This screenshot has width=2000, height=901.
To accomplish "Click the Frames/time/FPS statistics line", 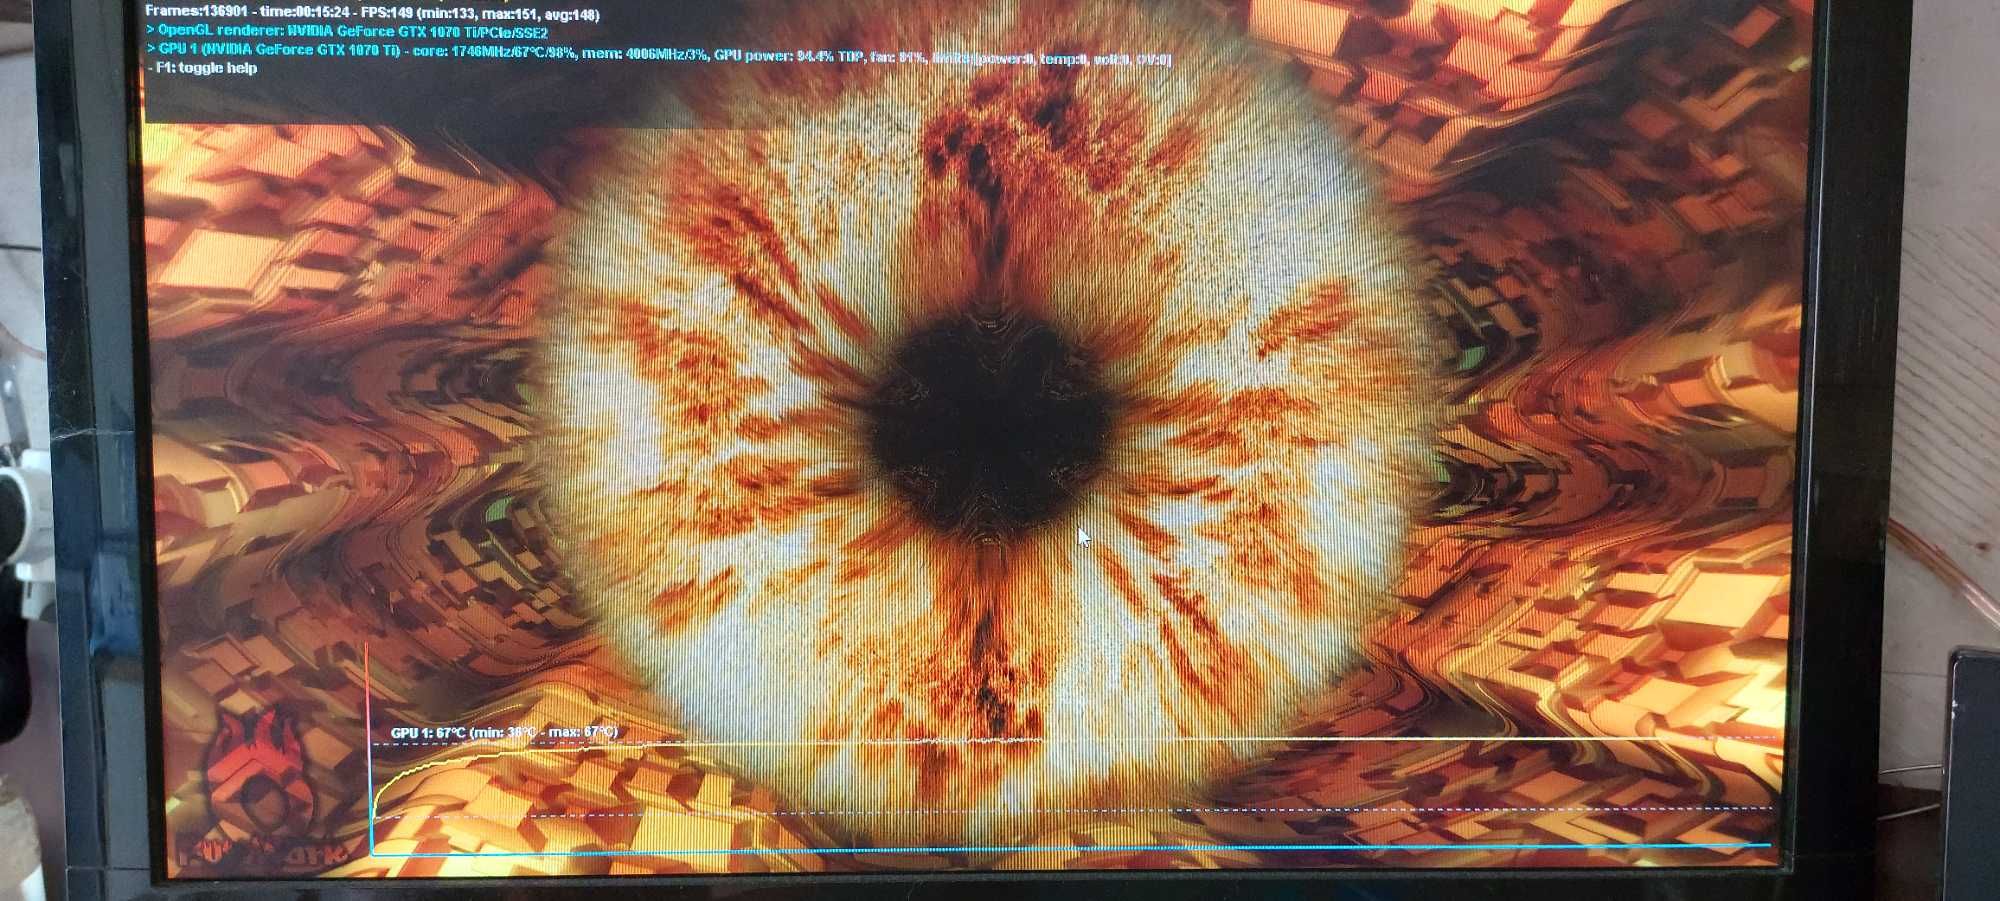I will [372, 13].
